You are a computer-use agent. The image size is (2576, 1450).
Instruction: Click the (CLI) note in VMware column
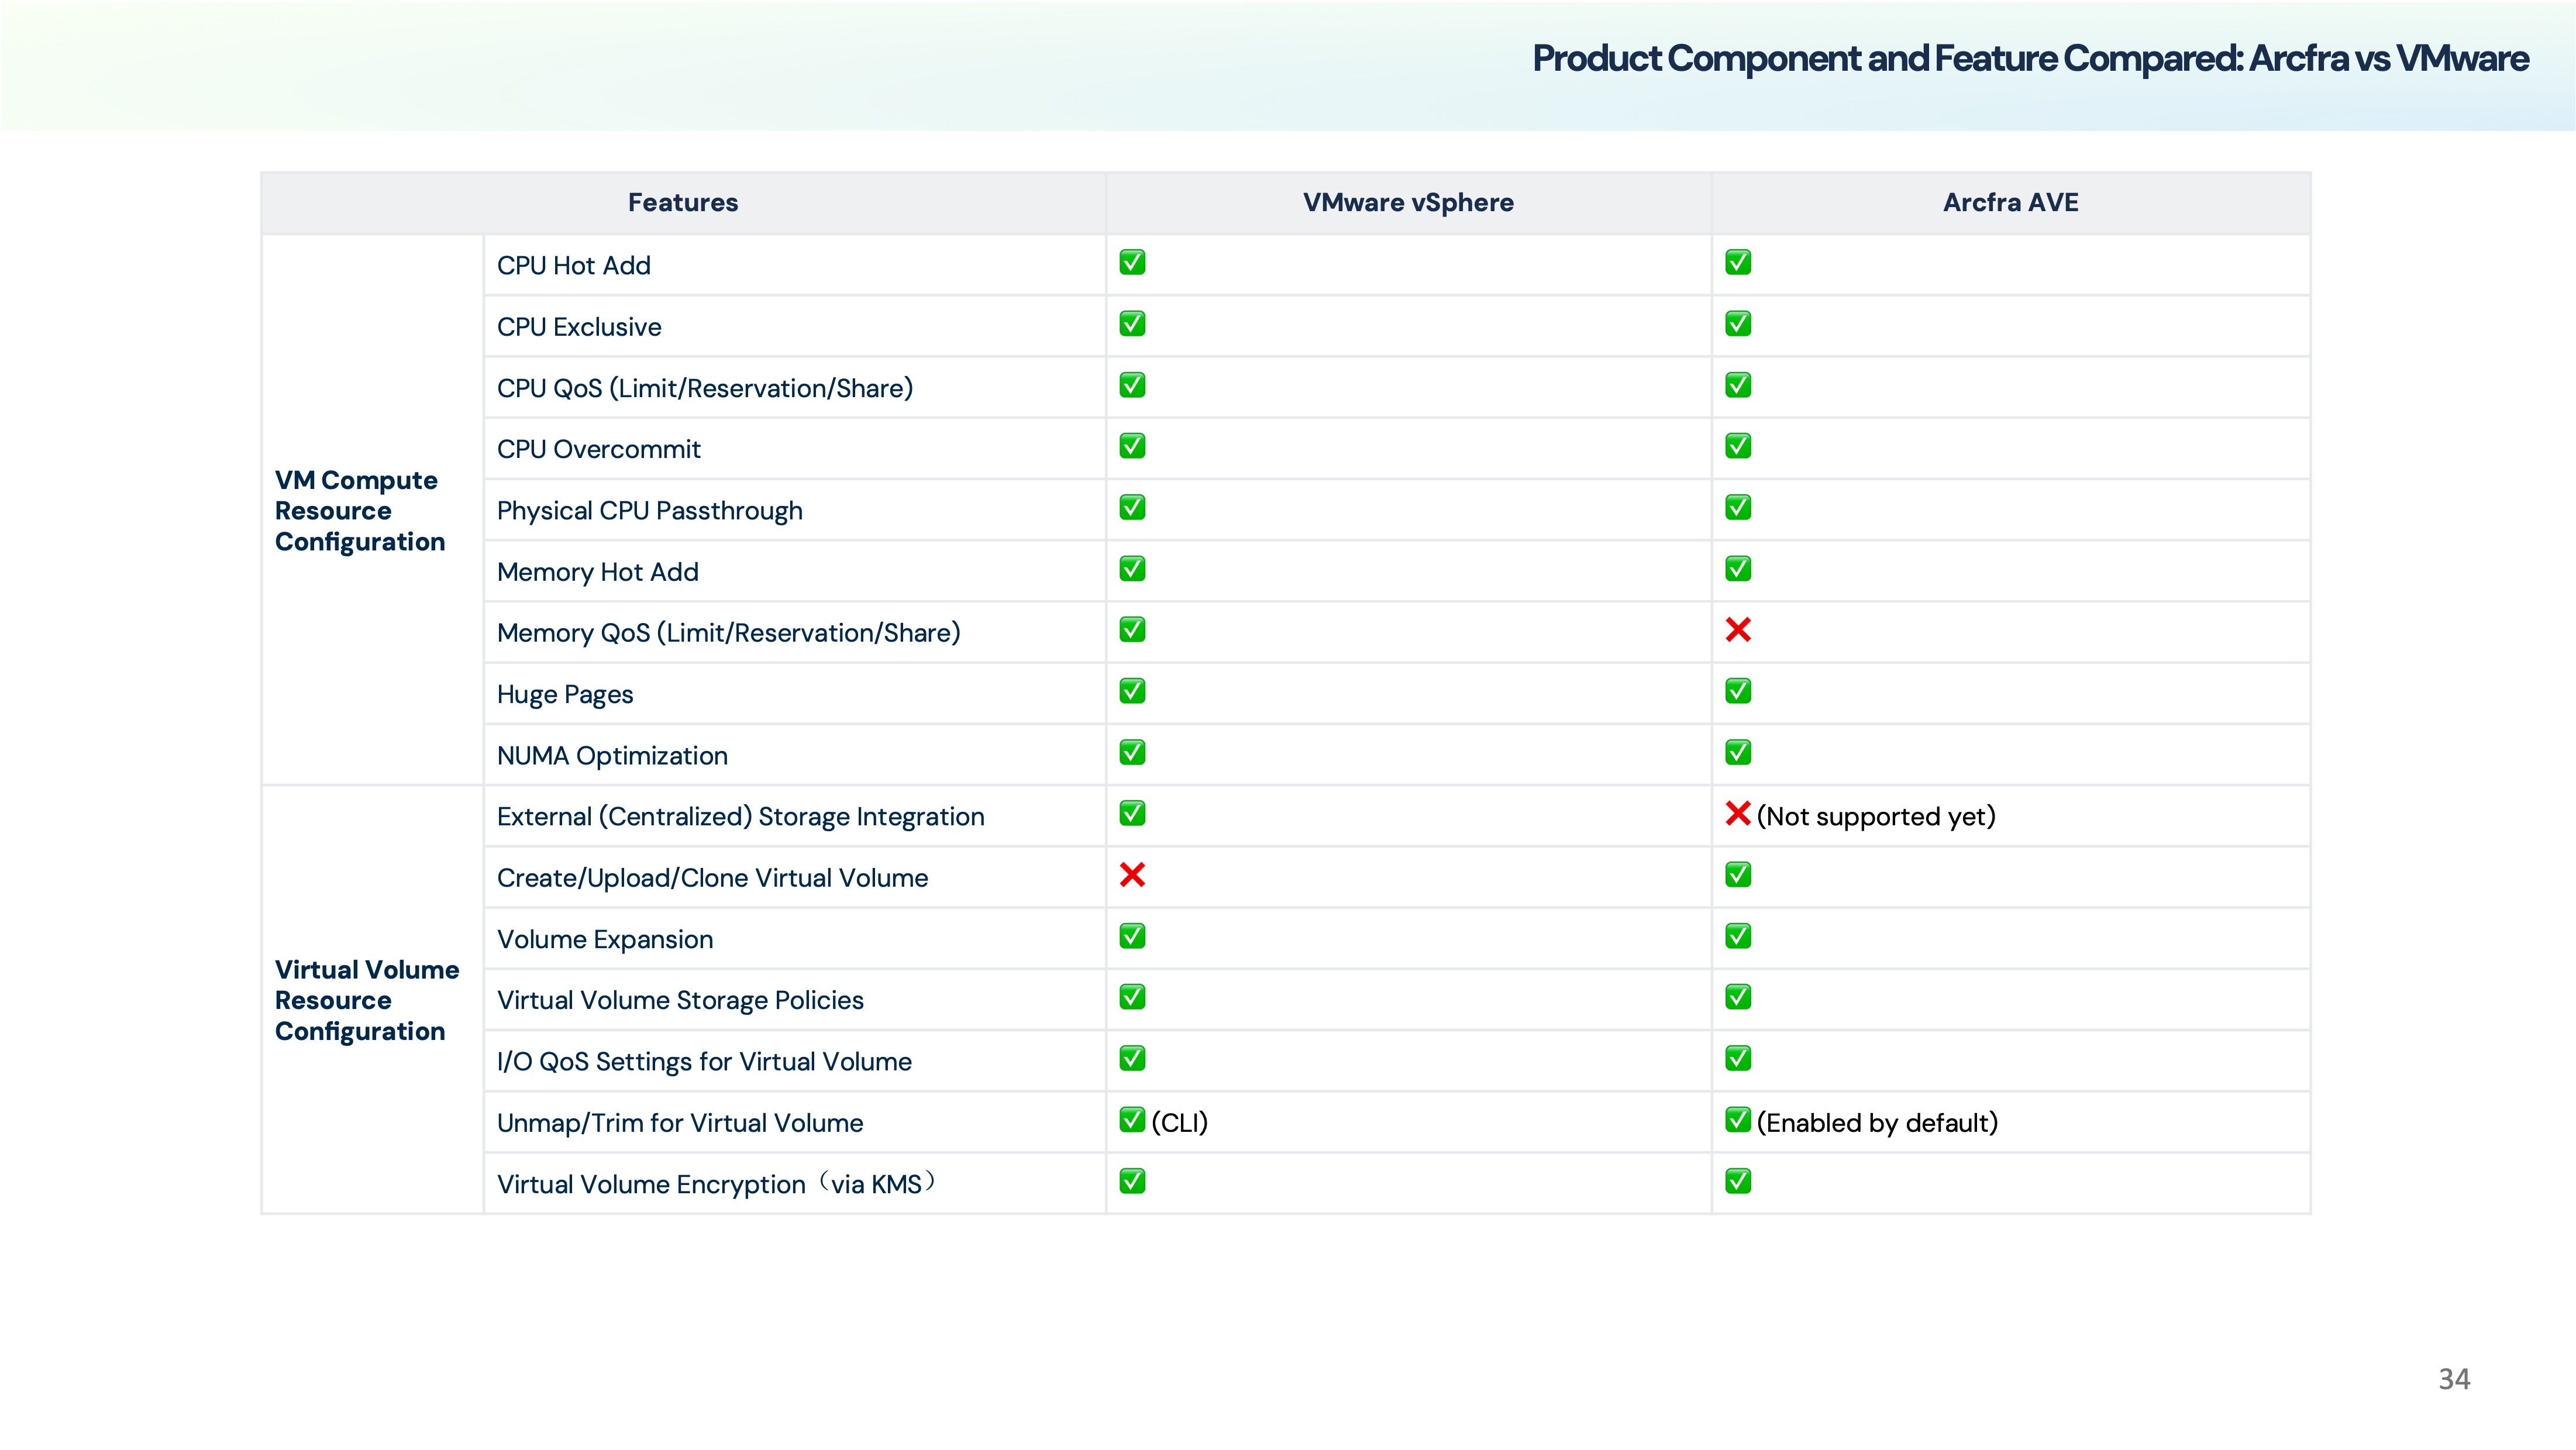tap(1179, 1123)
